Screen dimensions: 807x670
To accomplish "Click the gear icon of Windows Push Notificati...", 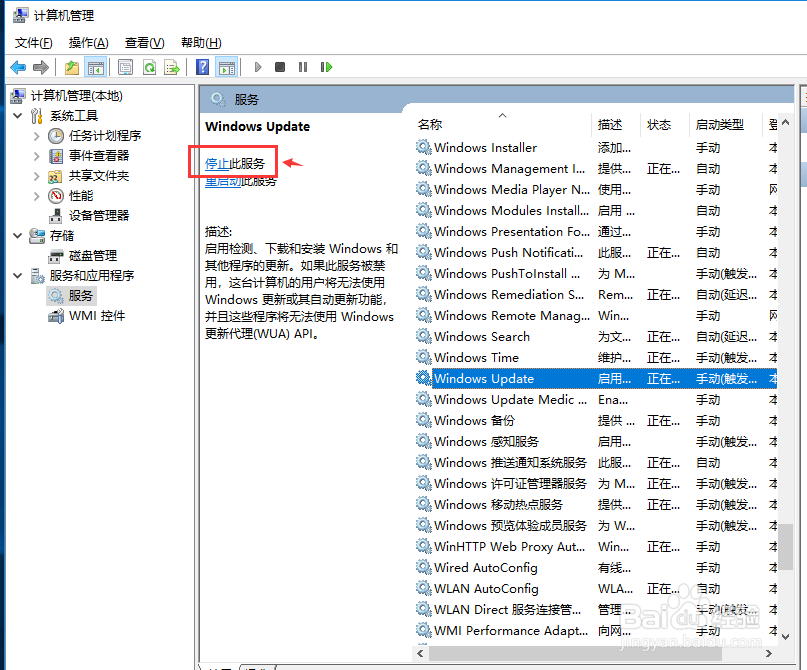I will (424, 253).
